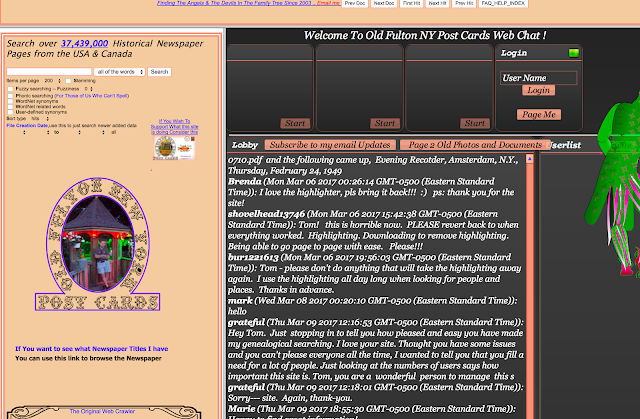Click the Next Hit button

coord(437,3)
